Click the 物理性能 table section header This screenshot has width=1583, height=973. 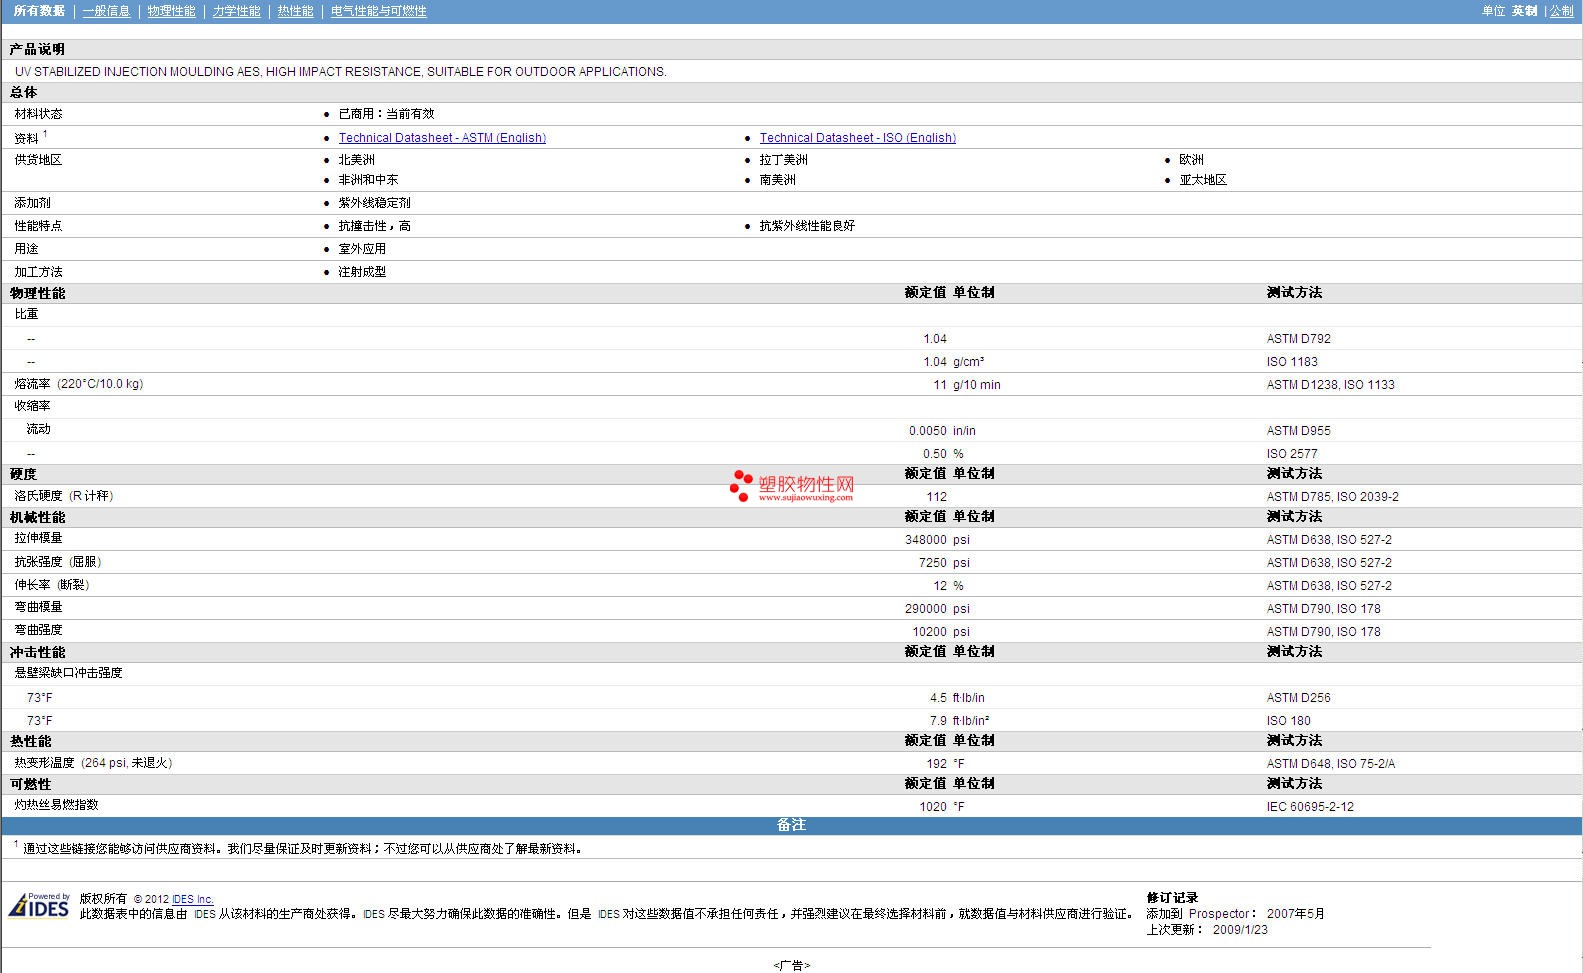point(37,293)
